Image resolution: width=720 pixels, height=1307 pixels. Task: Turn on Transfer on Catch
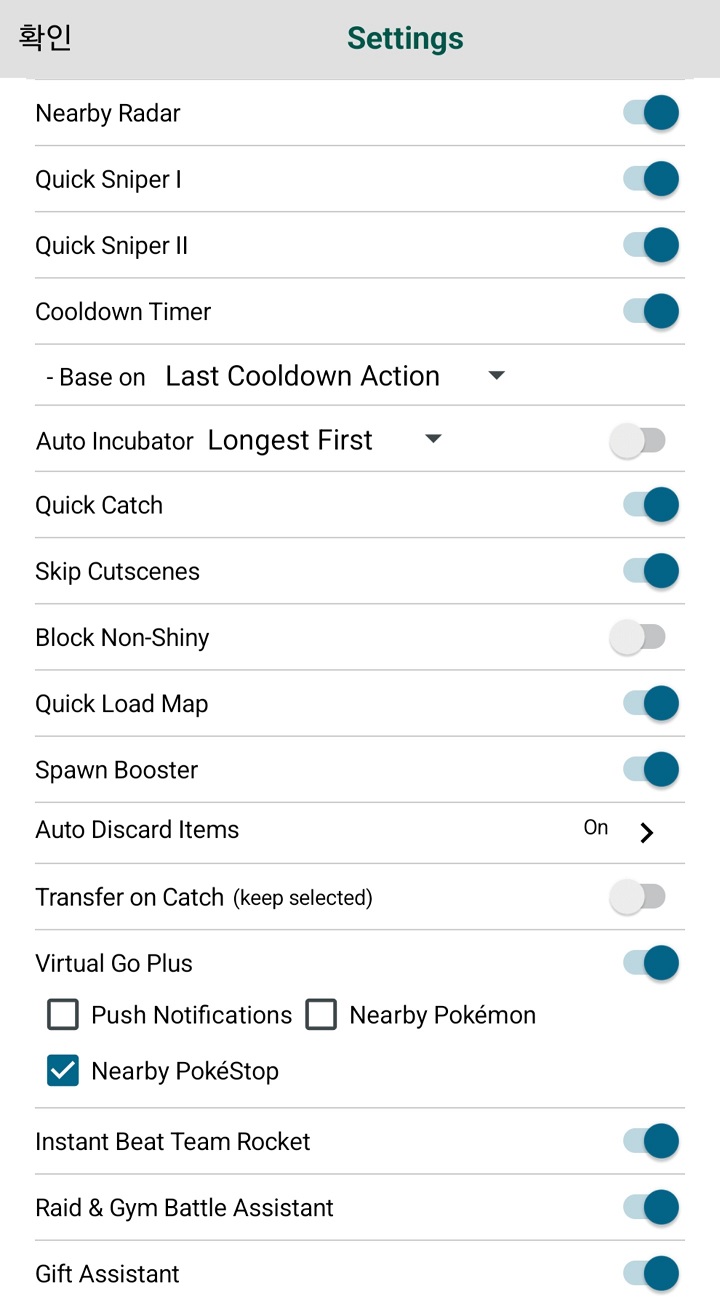point(638,897)
